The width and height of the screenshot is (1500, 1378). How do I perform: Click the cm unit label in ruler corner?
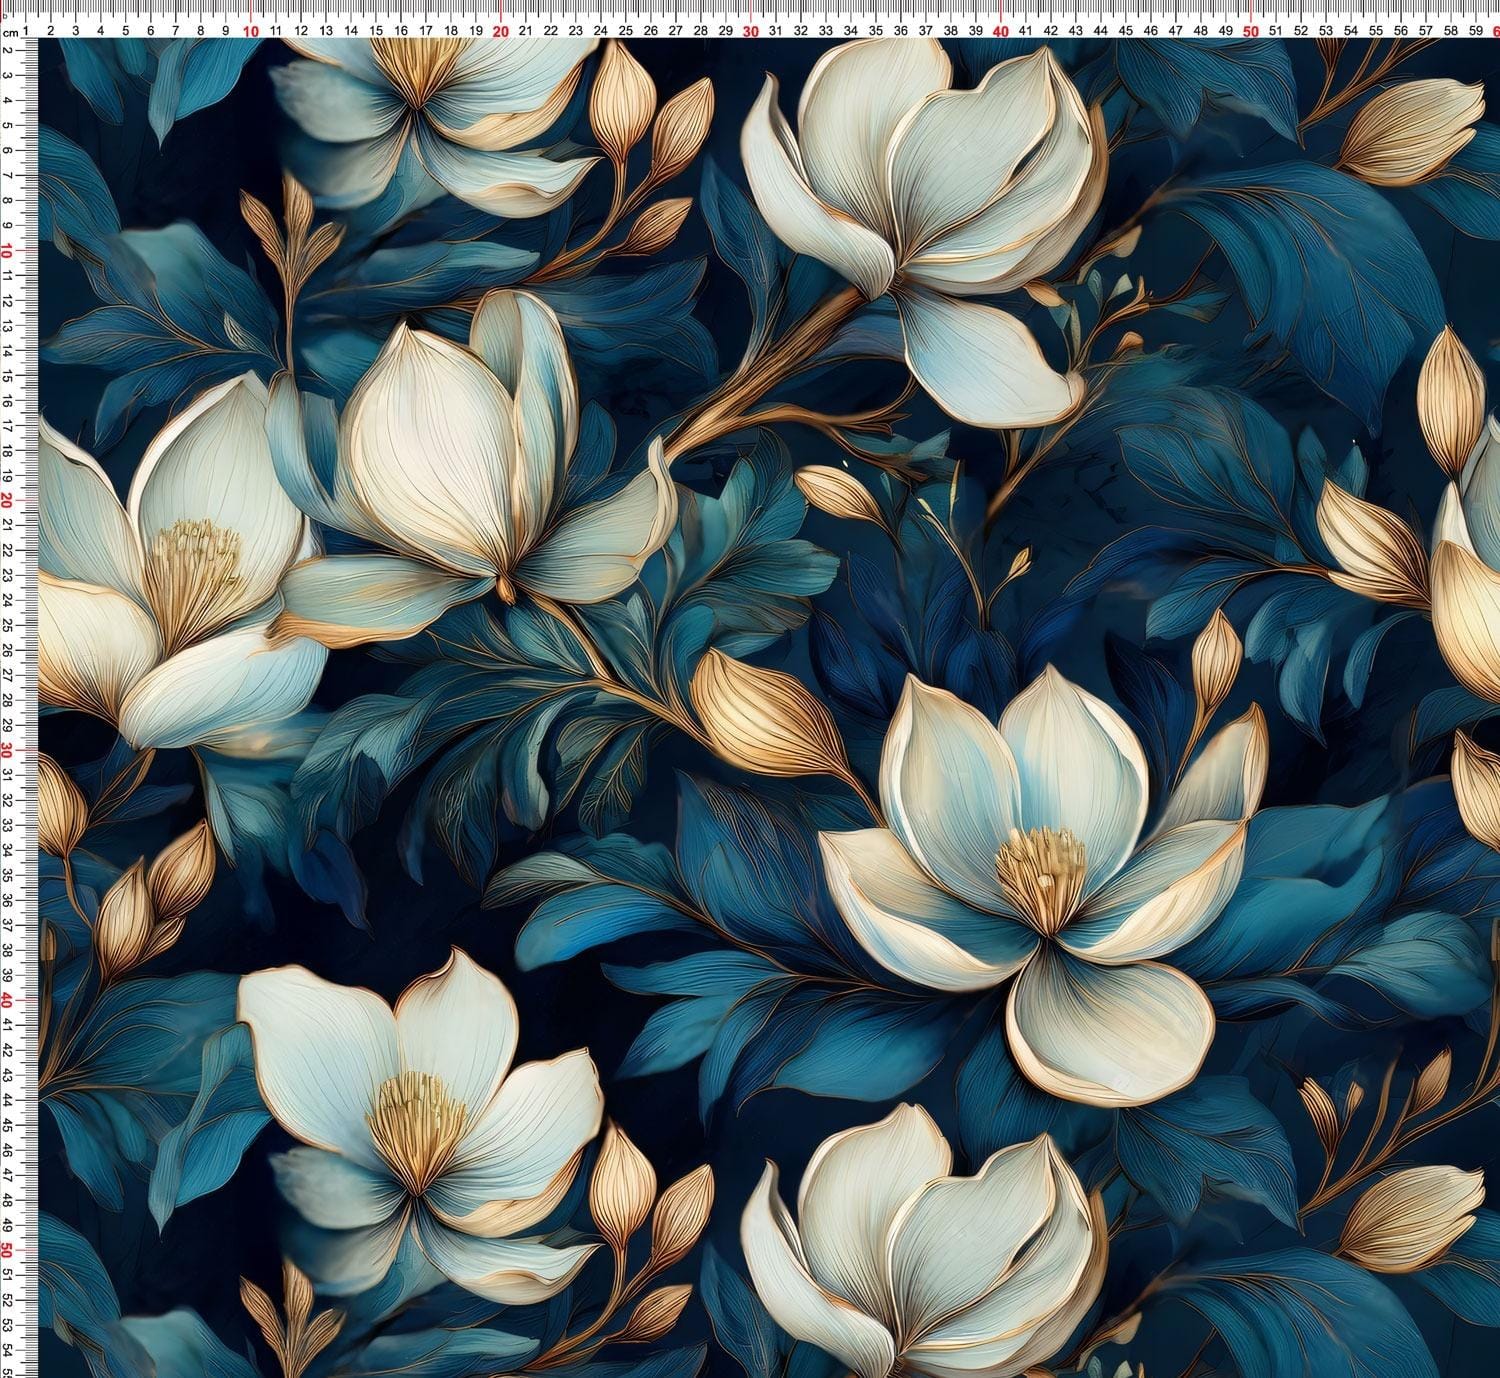pos(9,33)
